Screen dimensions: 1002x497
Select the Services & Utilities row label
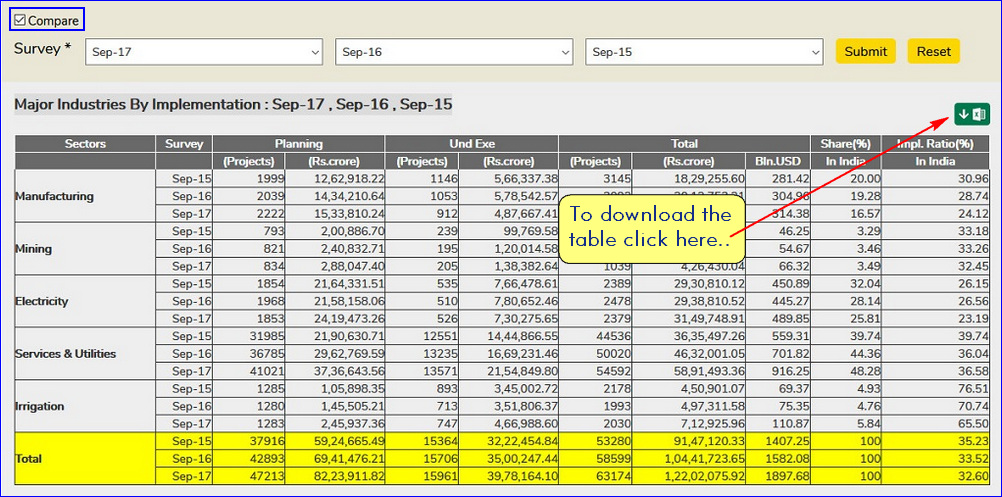65,354
